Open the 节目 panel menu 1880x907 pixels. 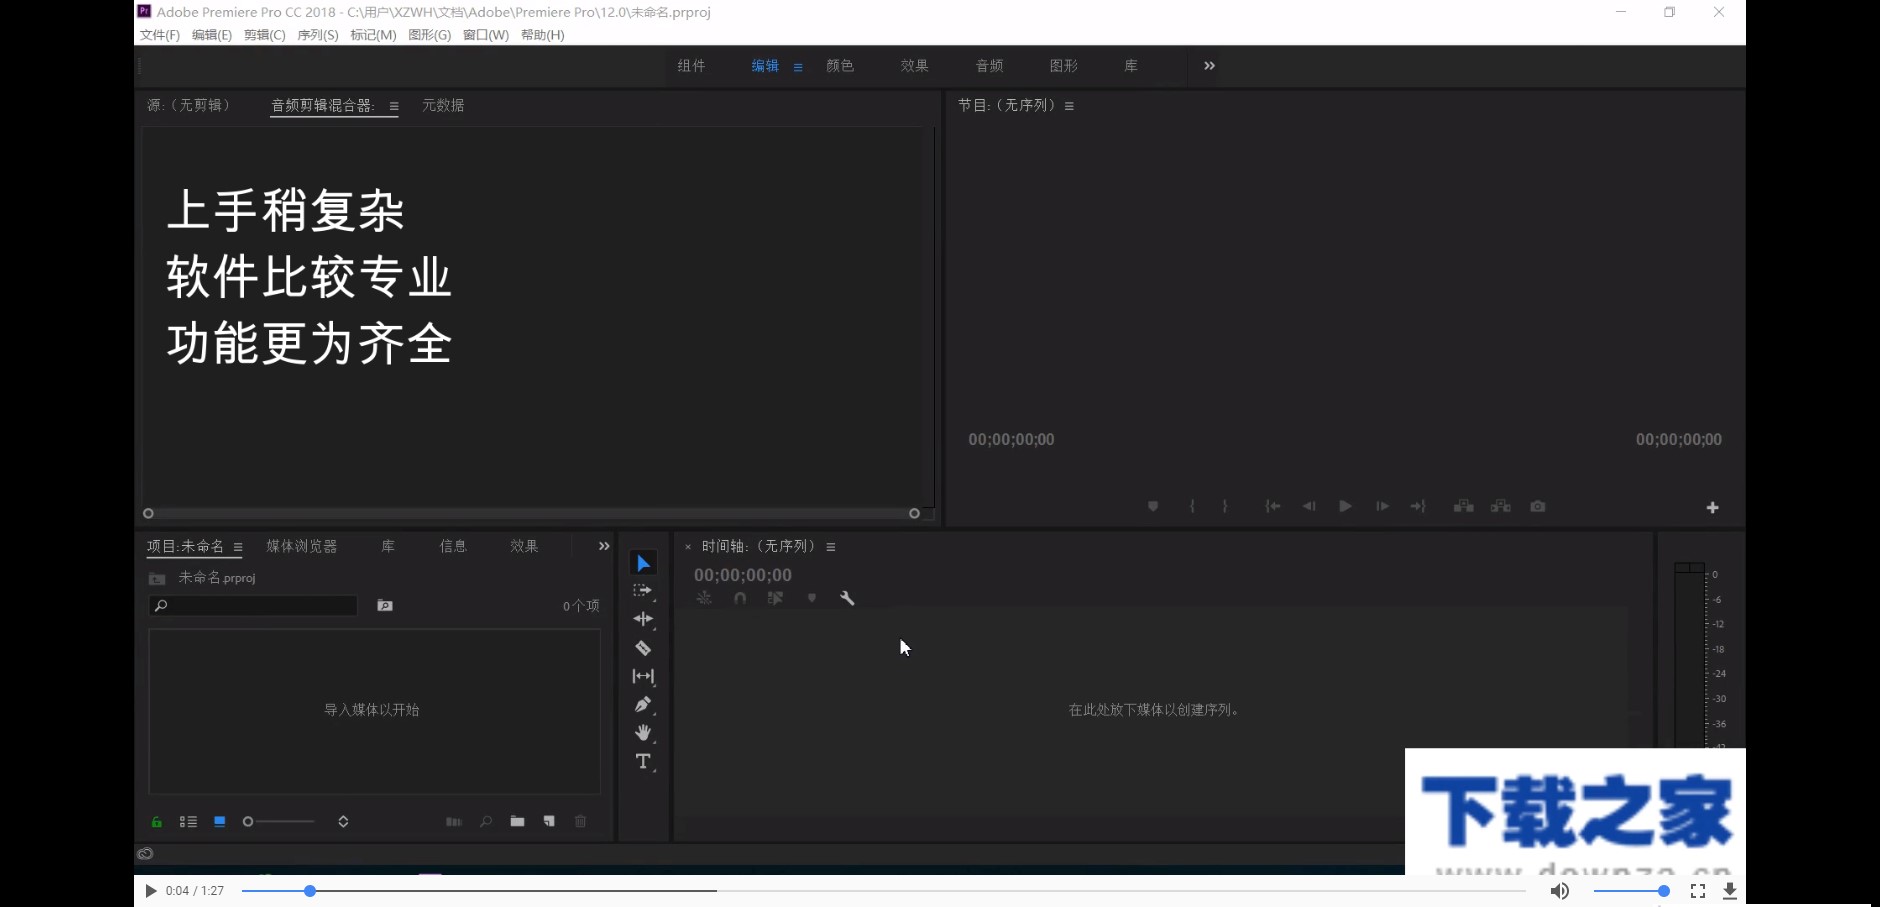(x=1069, y=104)
